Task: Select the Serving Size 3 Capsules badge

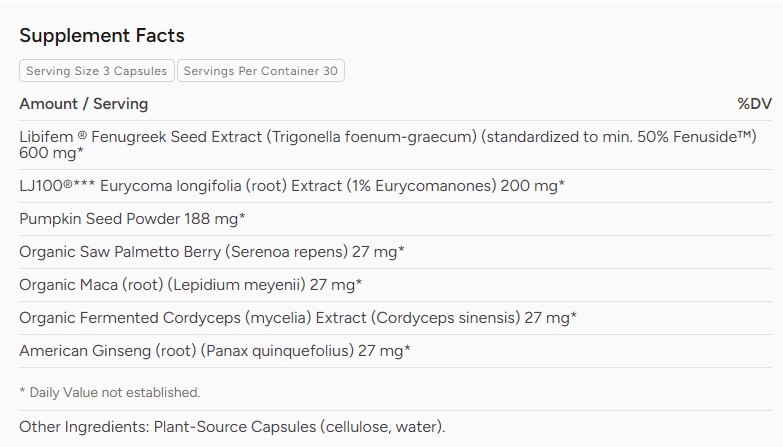Action: [97, 71]
